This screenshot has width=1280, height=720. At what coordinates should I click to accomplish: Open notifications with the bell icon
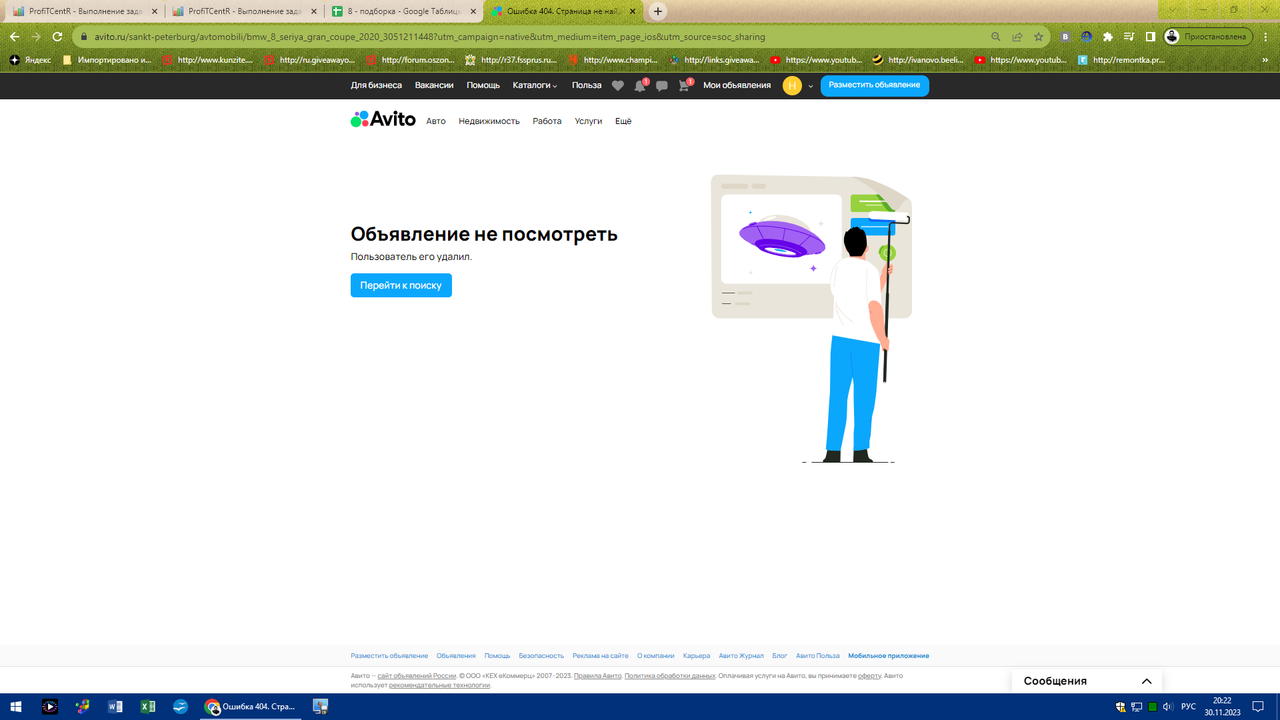coord(640,85)
